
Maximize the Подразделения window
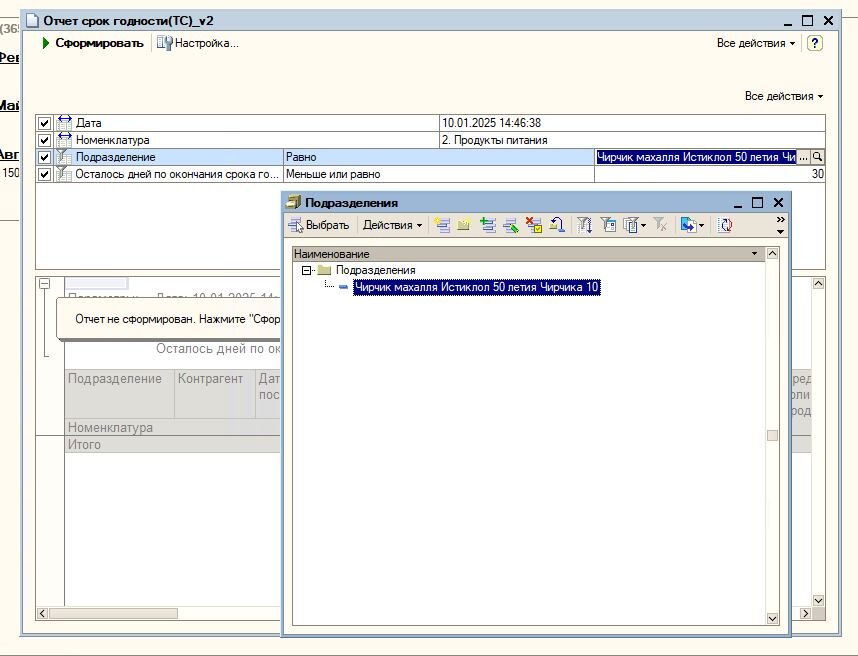pyautogui.click(x=757, y=202)
